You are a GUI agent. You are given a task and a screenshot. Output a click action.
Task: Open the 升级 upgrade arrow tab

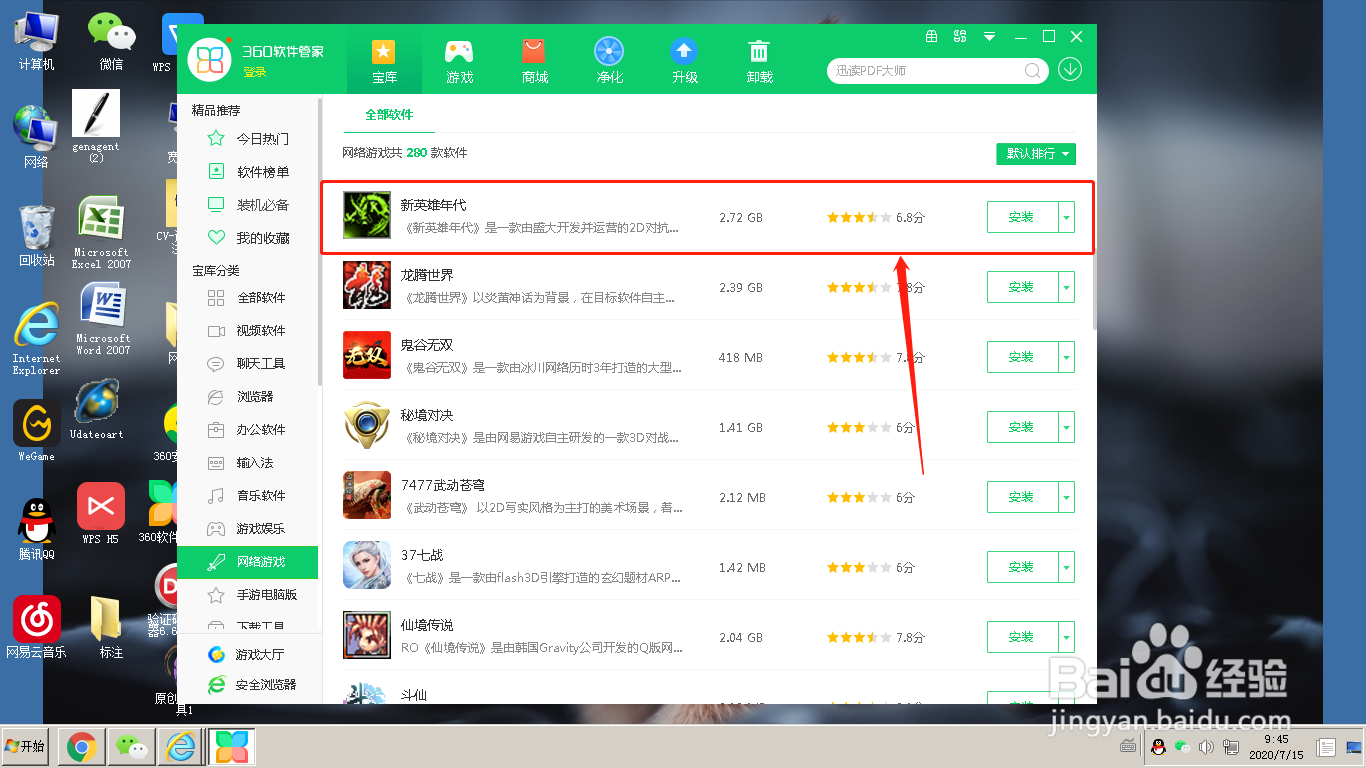coord(684,51)
